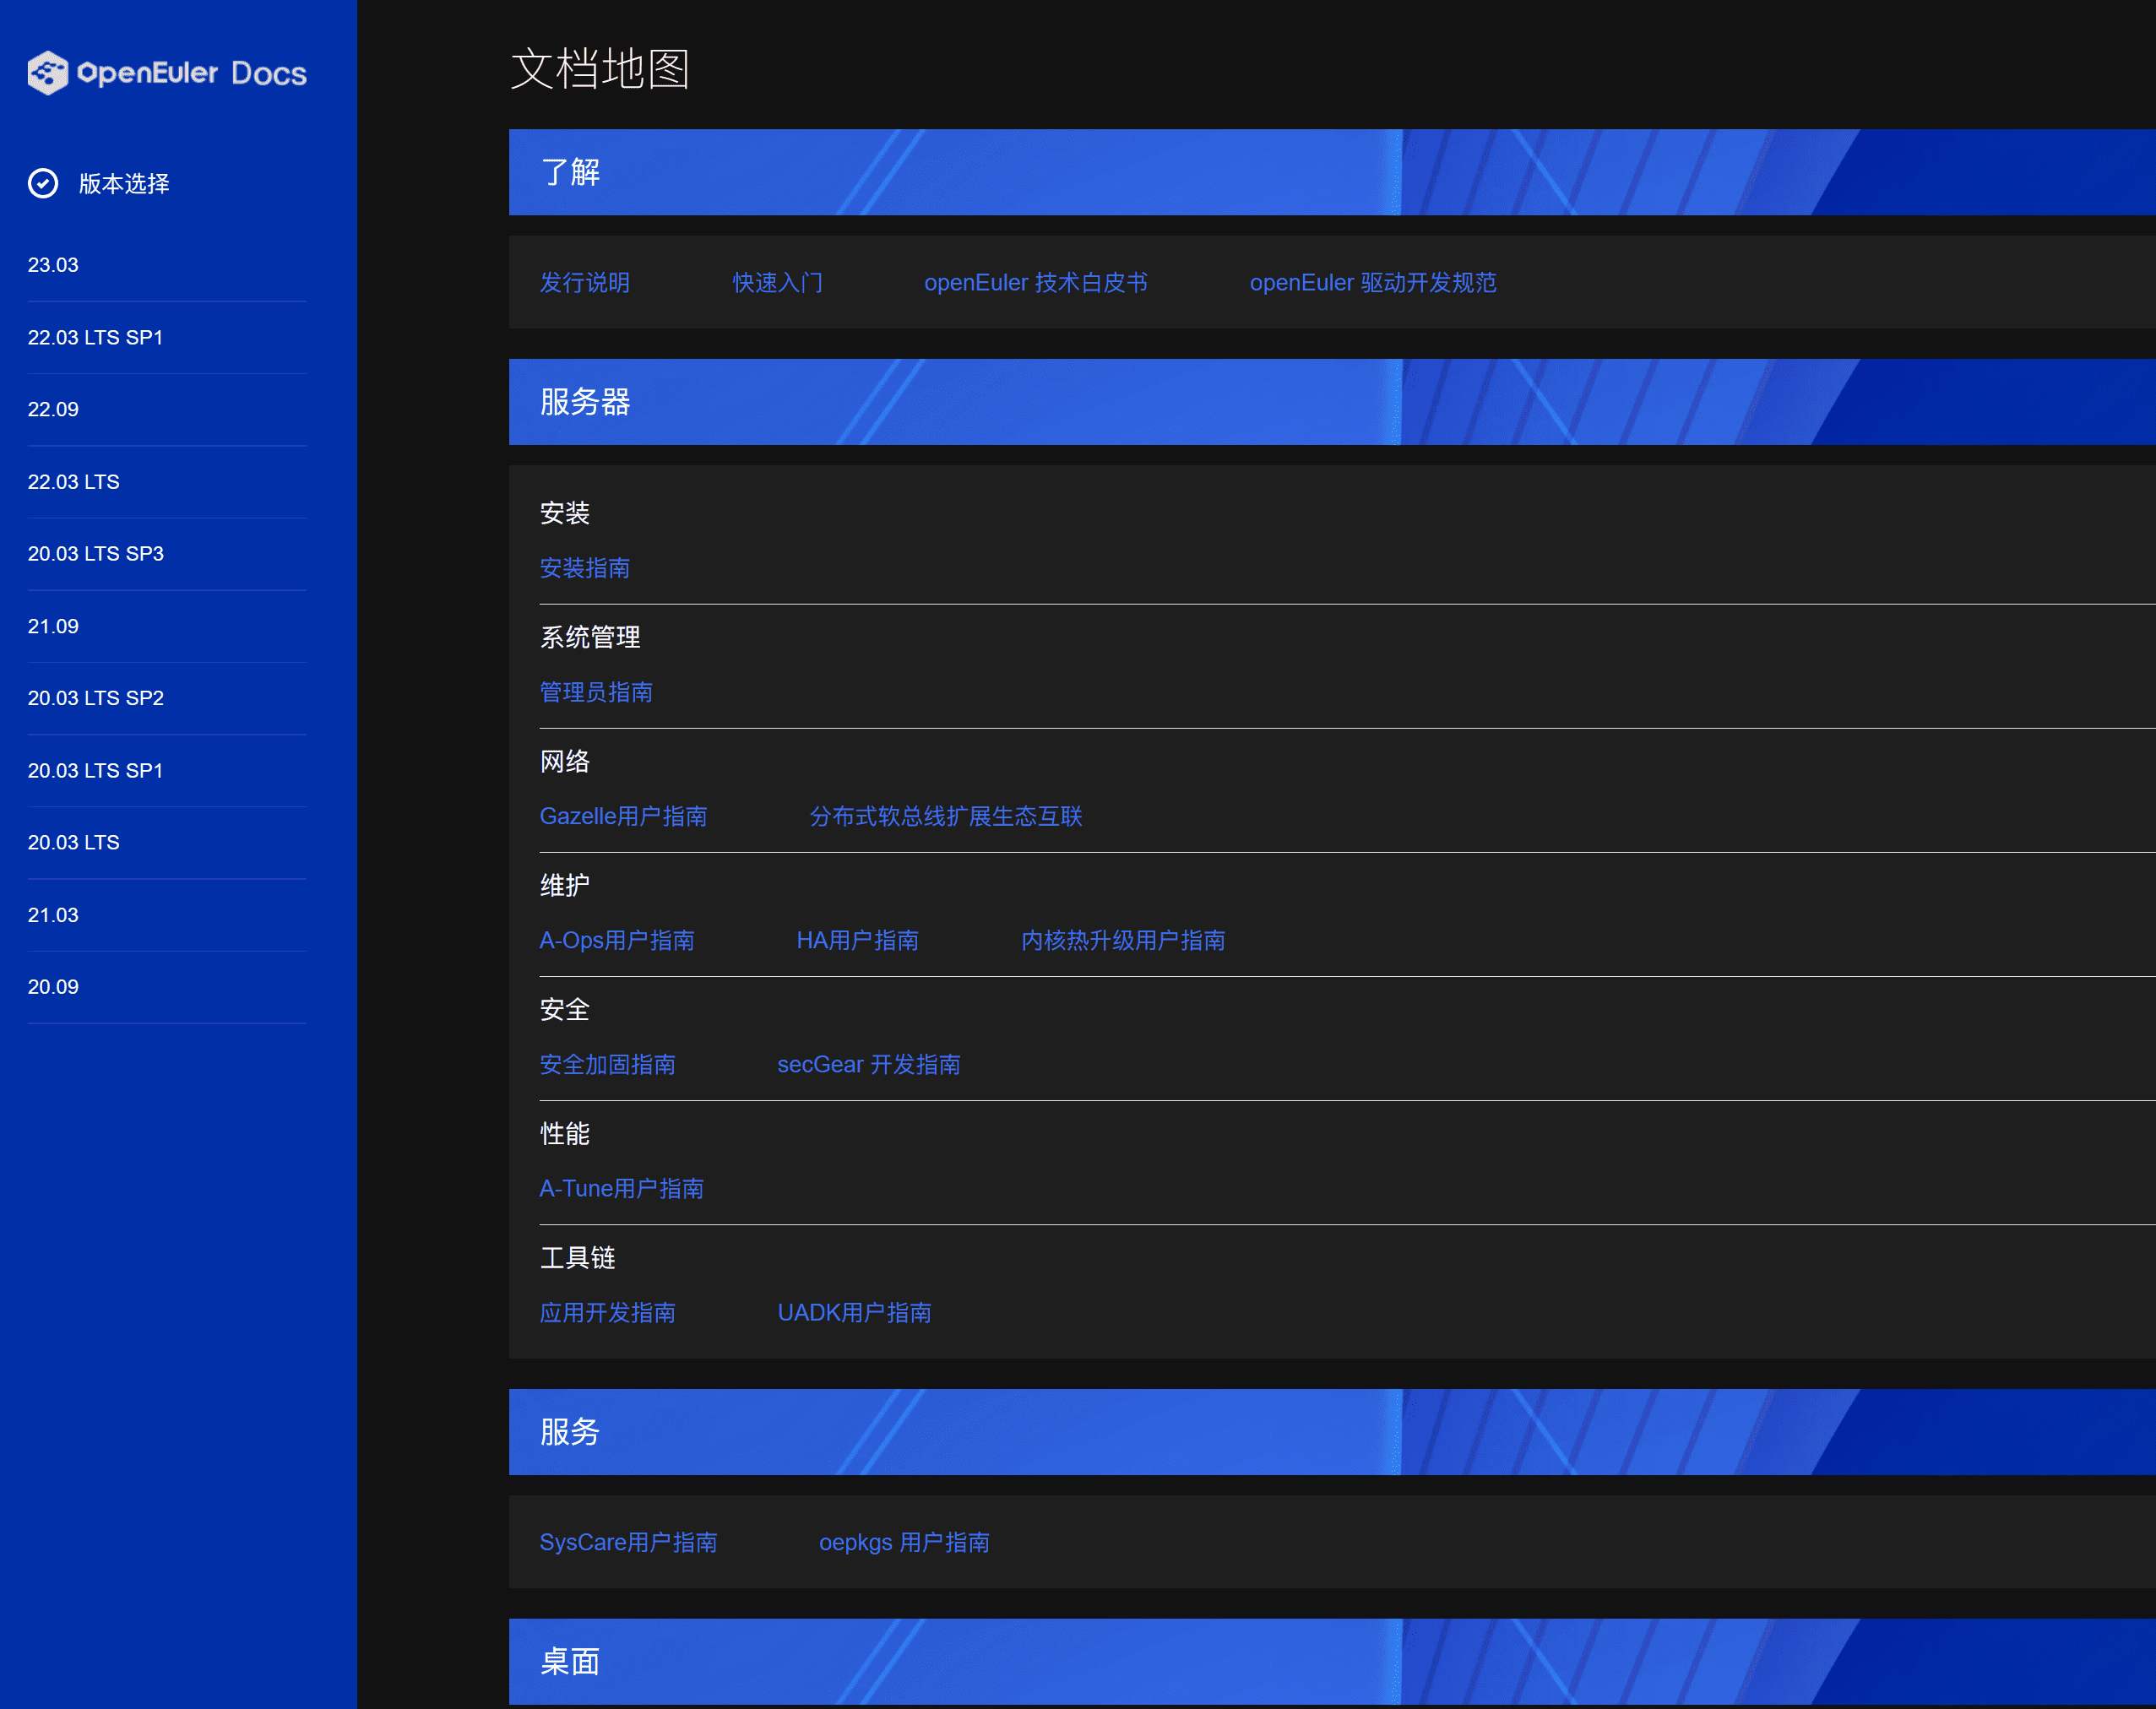
Task: Click the 了解 section banner
Action: [1332, 172]
